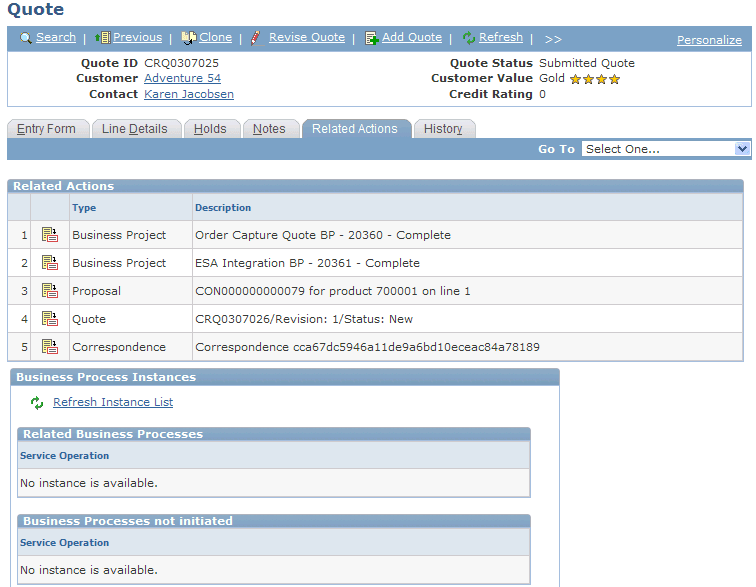Open the Go To Select One dropdown
The image size is (756, 587).
[x=666, y=149]
